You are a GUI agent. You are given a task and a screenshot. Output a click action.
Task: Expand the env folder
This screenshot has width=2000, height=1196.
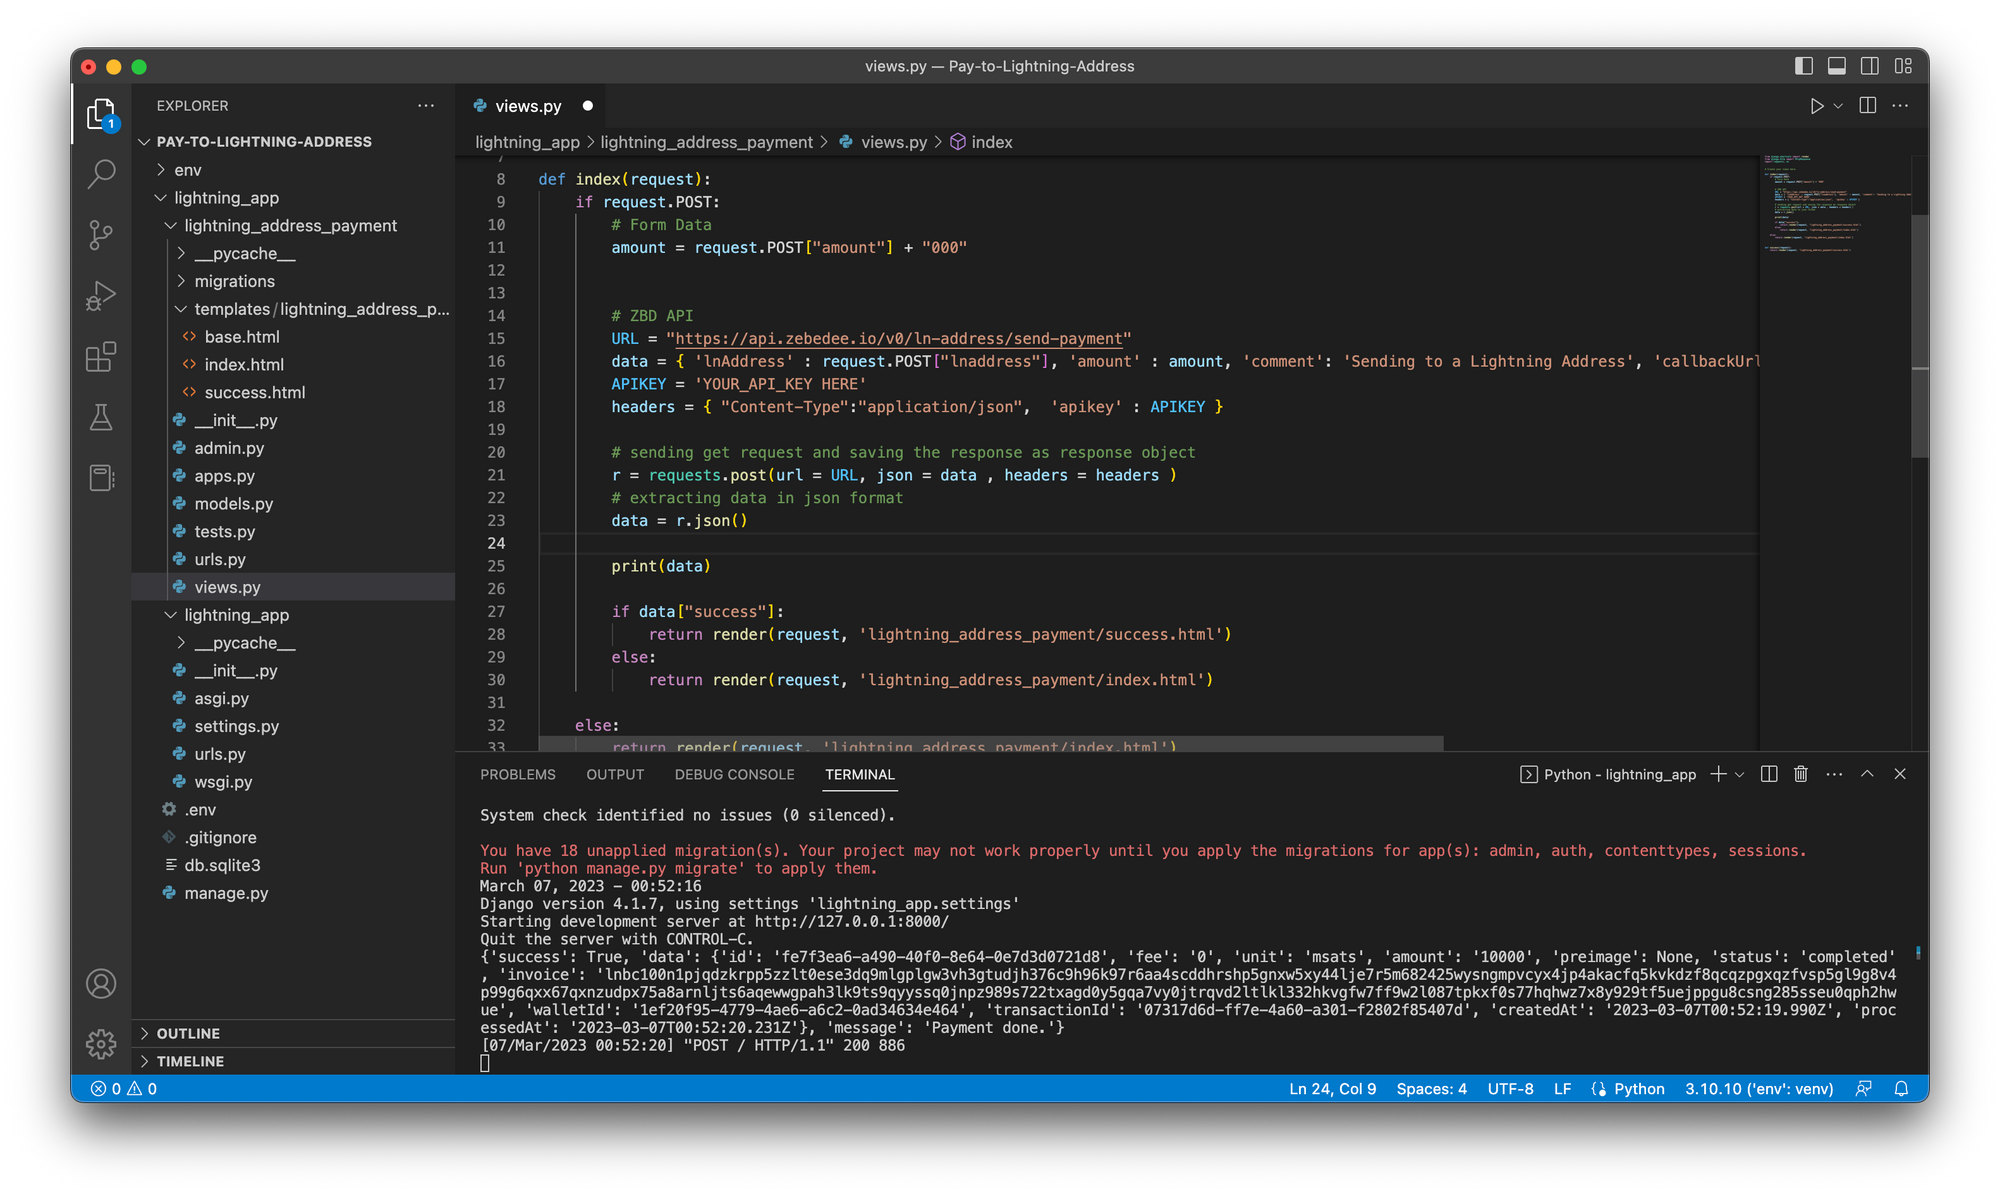pyautogui.click(x=188, y=170)
